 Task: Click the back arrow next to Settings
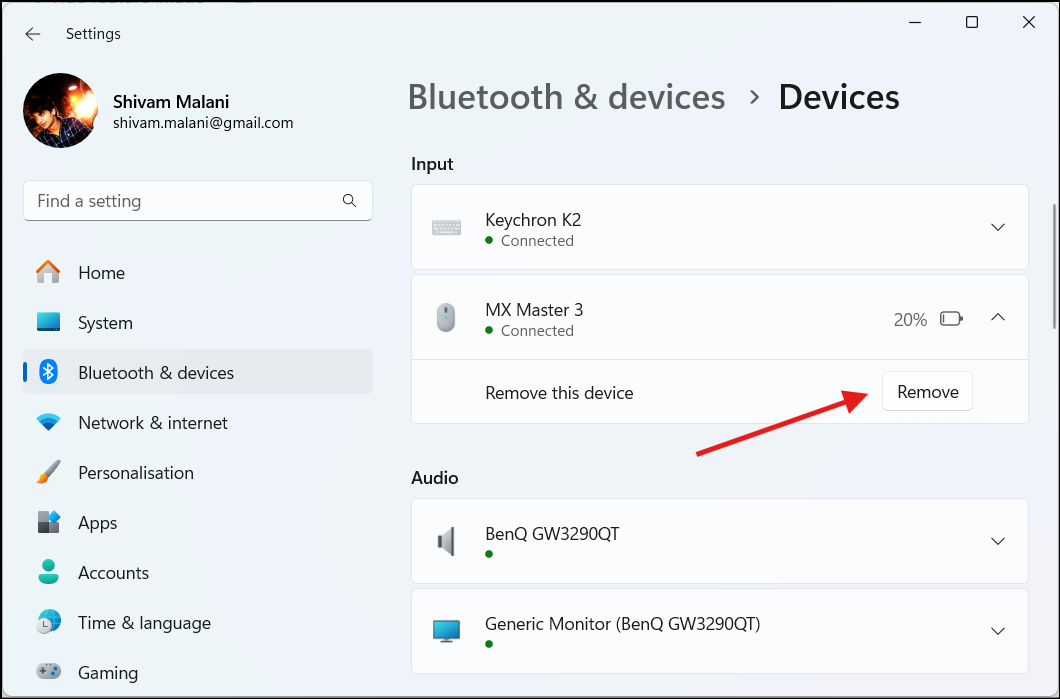[x=33, y=33]
